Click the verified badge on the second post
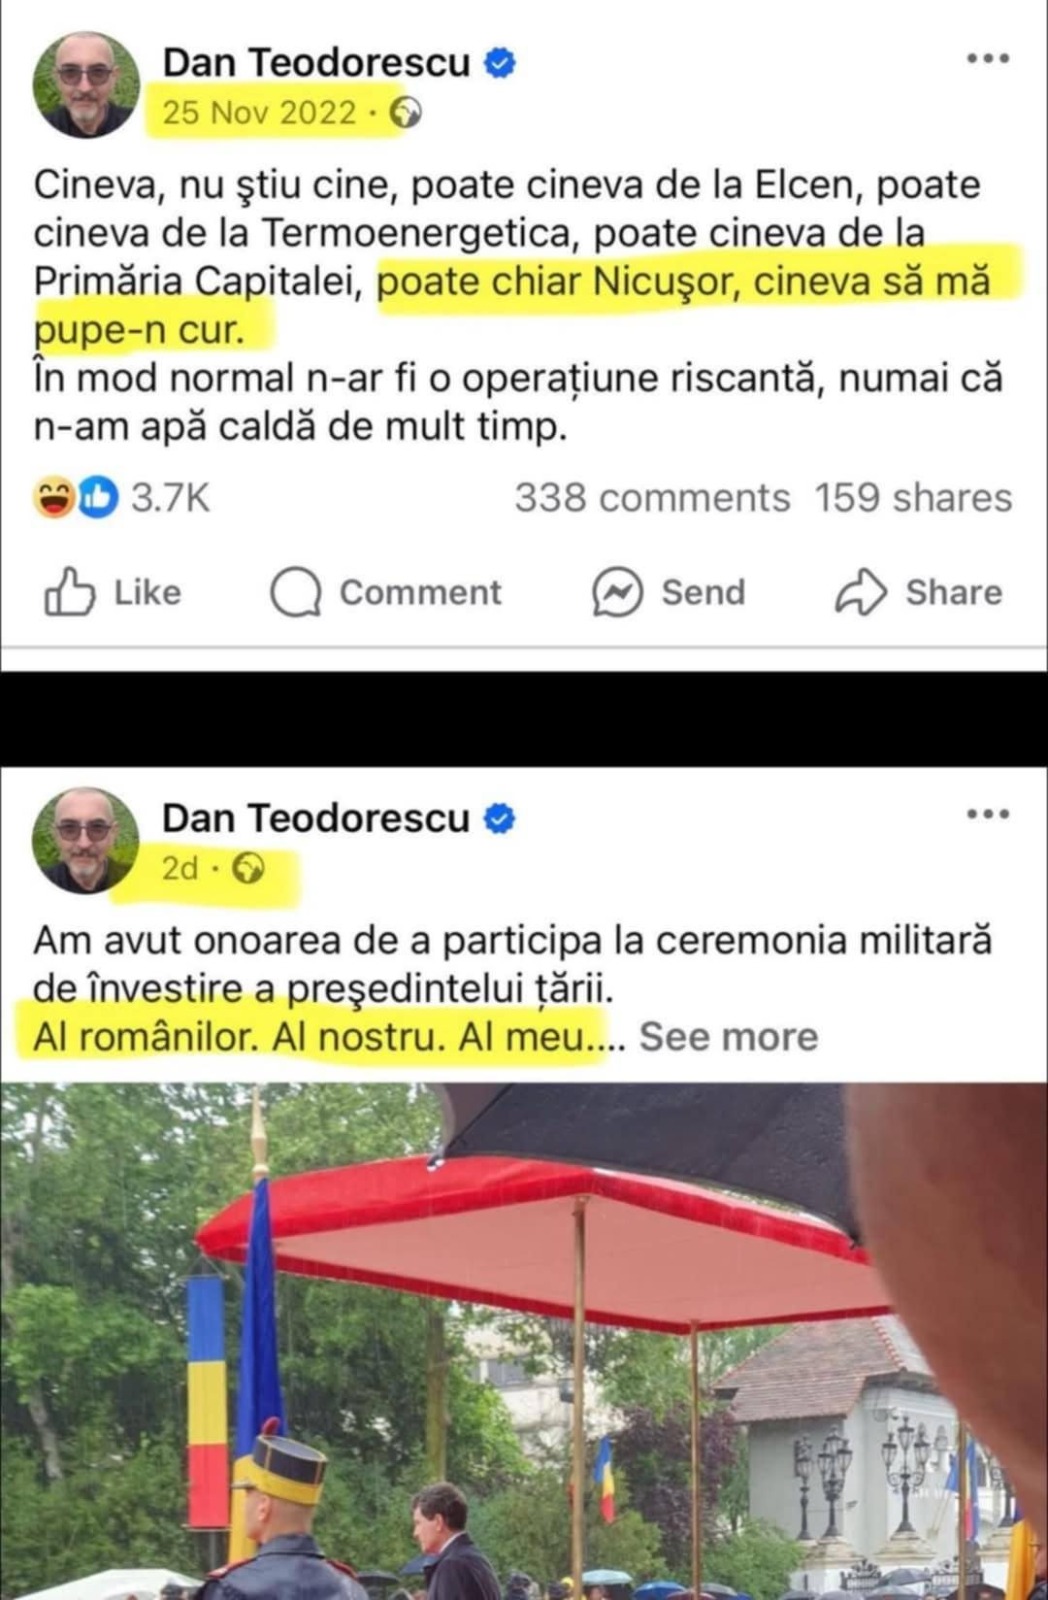This screenshot has height=1600, width=1048. (x=499, y=819)
